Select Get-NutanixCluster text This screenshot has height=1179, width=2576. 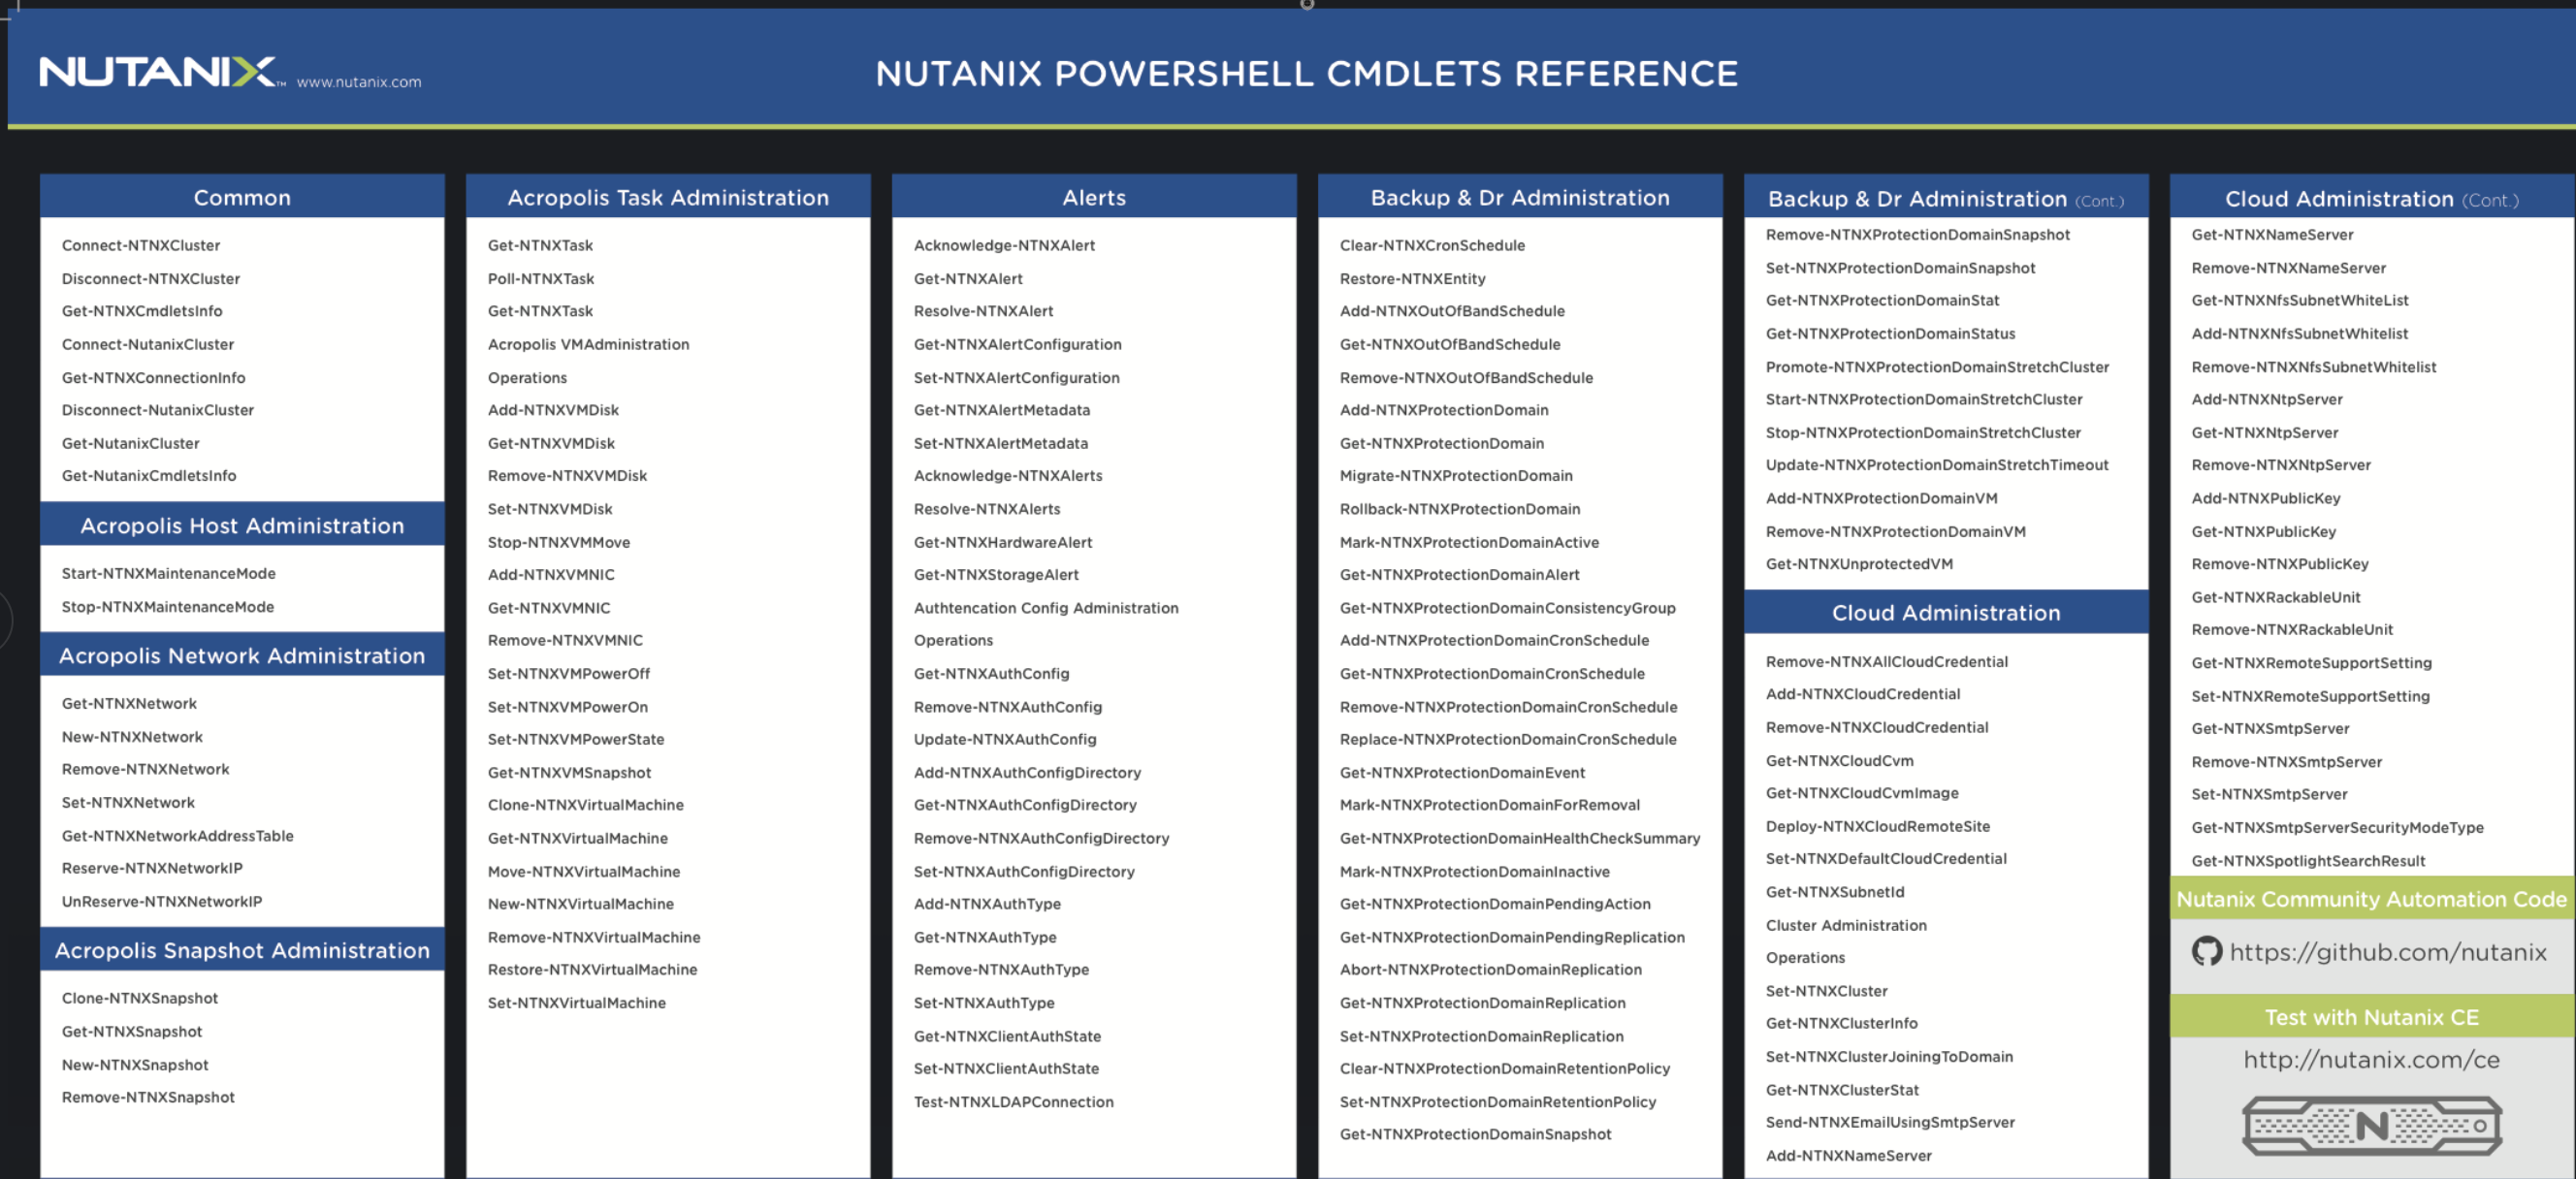tap(130, 443)
